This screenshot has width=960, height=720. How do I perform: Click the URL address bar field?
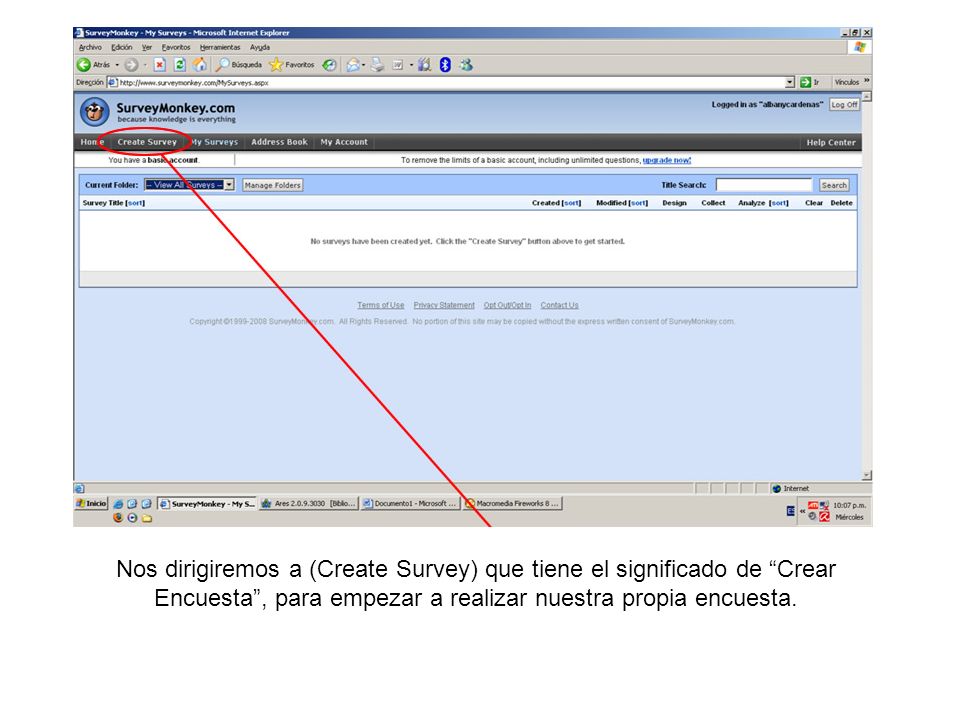(x=451, y=82)
